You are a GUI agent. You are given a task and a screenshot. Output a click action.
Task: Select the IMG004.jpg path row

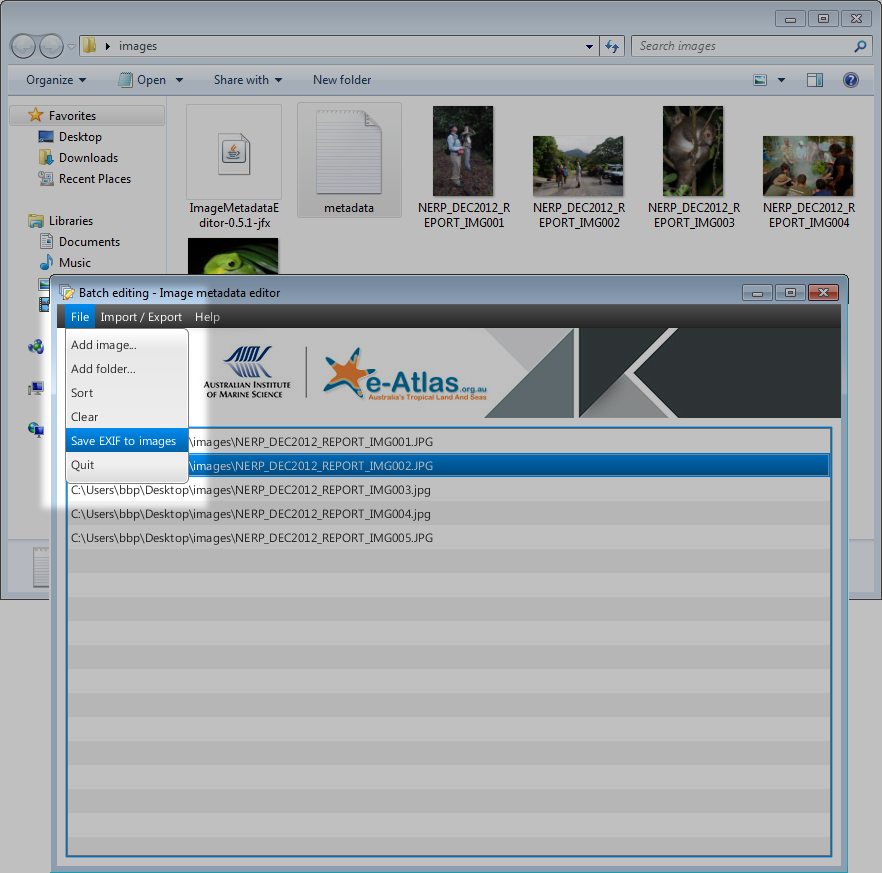pyautogui.click(x=449, y=514)
